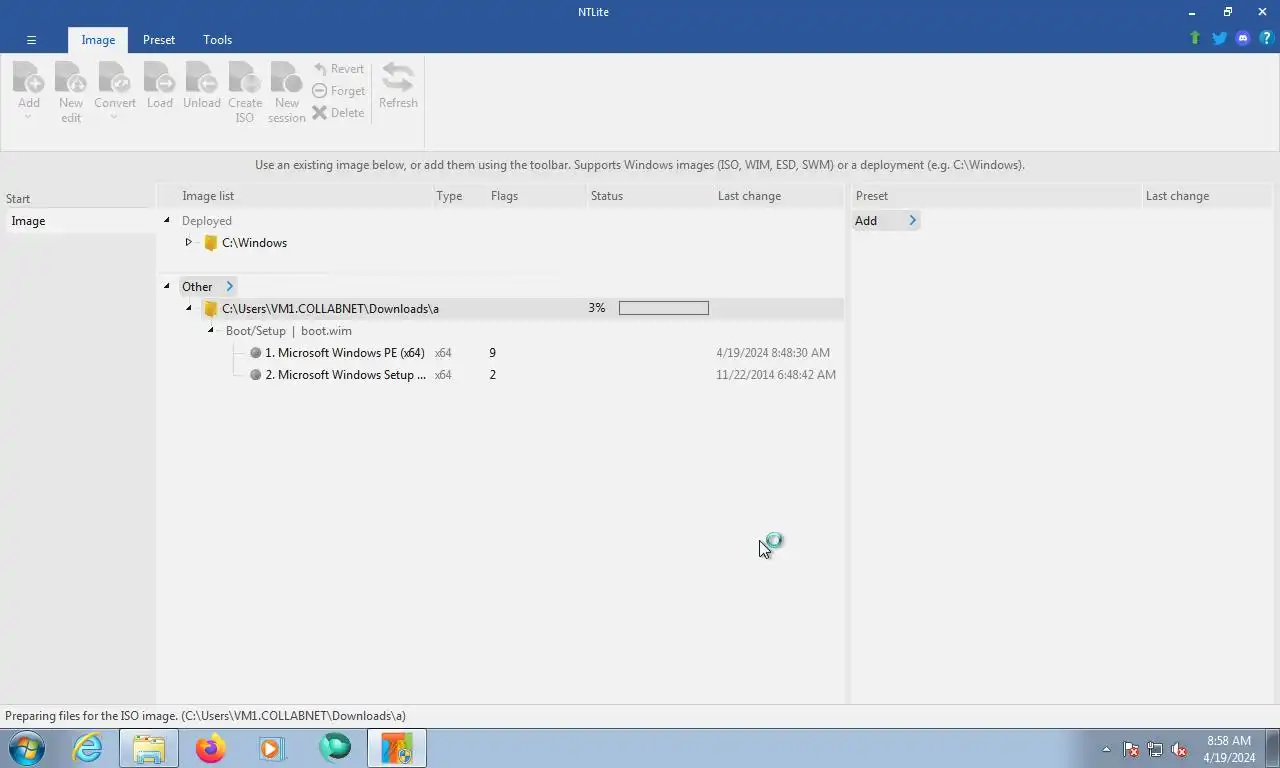
Task: Click the Create ISO toolbar icon
Action: tap(245, 78)
